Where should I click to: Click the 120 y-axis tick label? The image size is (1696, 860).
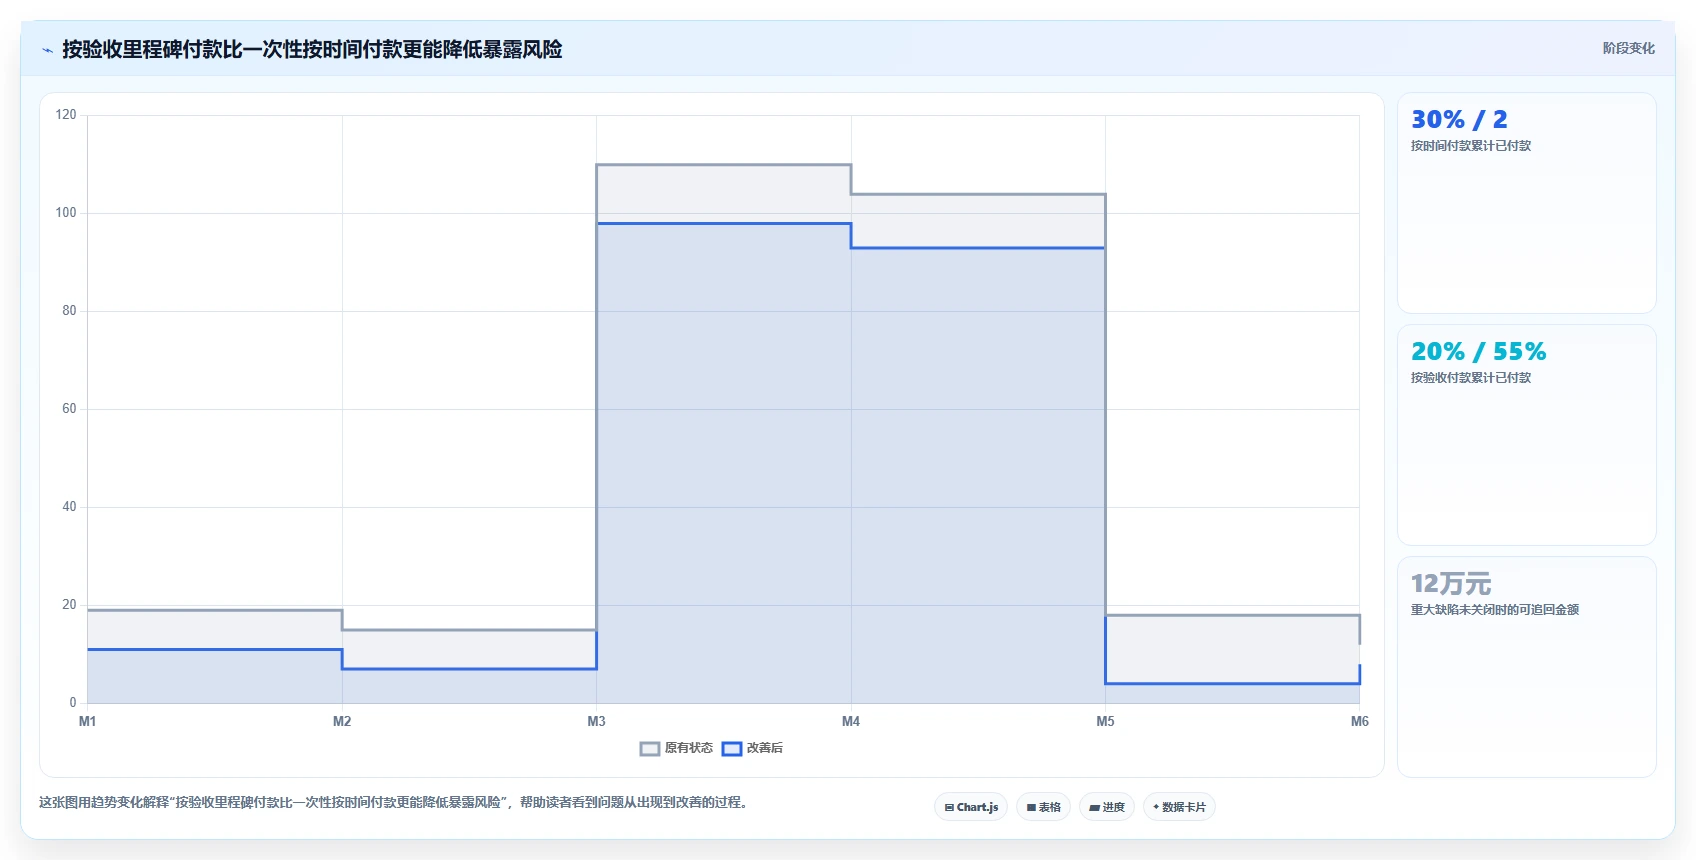tap(66, 115)
